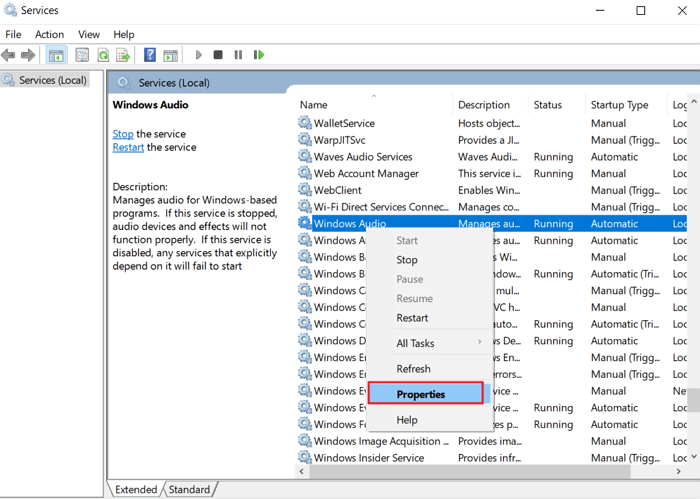Select gear icon of Web Account Manager
Screen dimensions: 700x499
click(305, 173)
